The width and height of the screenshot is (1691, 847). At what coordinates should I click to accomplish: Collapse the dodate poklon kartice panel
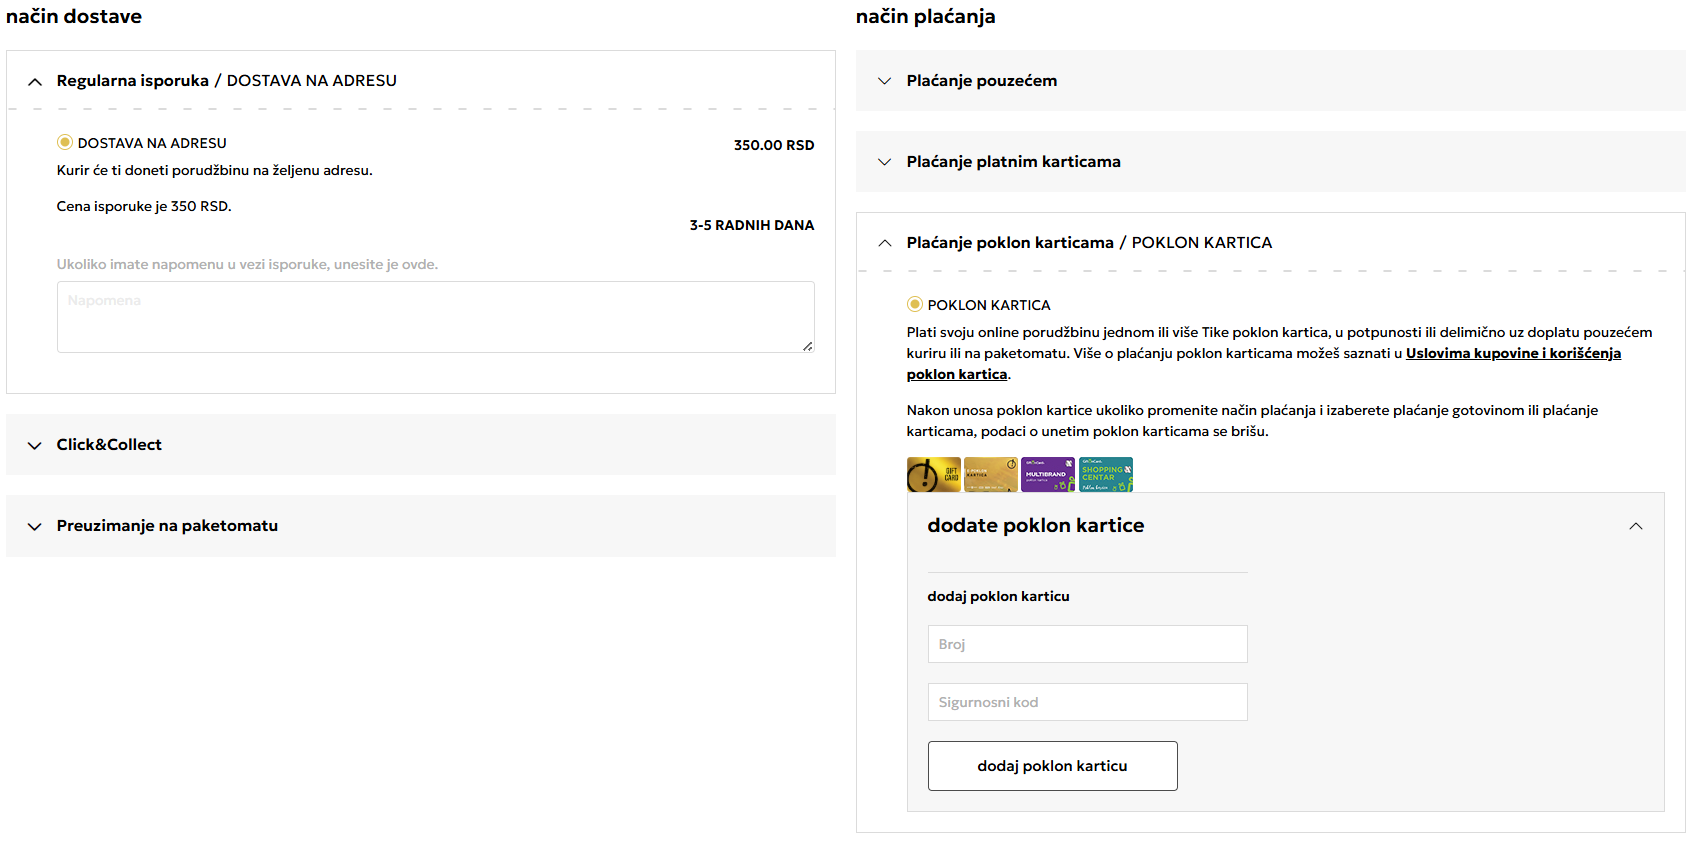pyautogui.click(x=1636, y=526)
